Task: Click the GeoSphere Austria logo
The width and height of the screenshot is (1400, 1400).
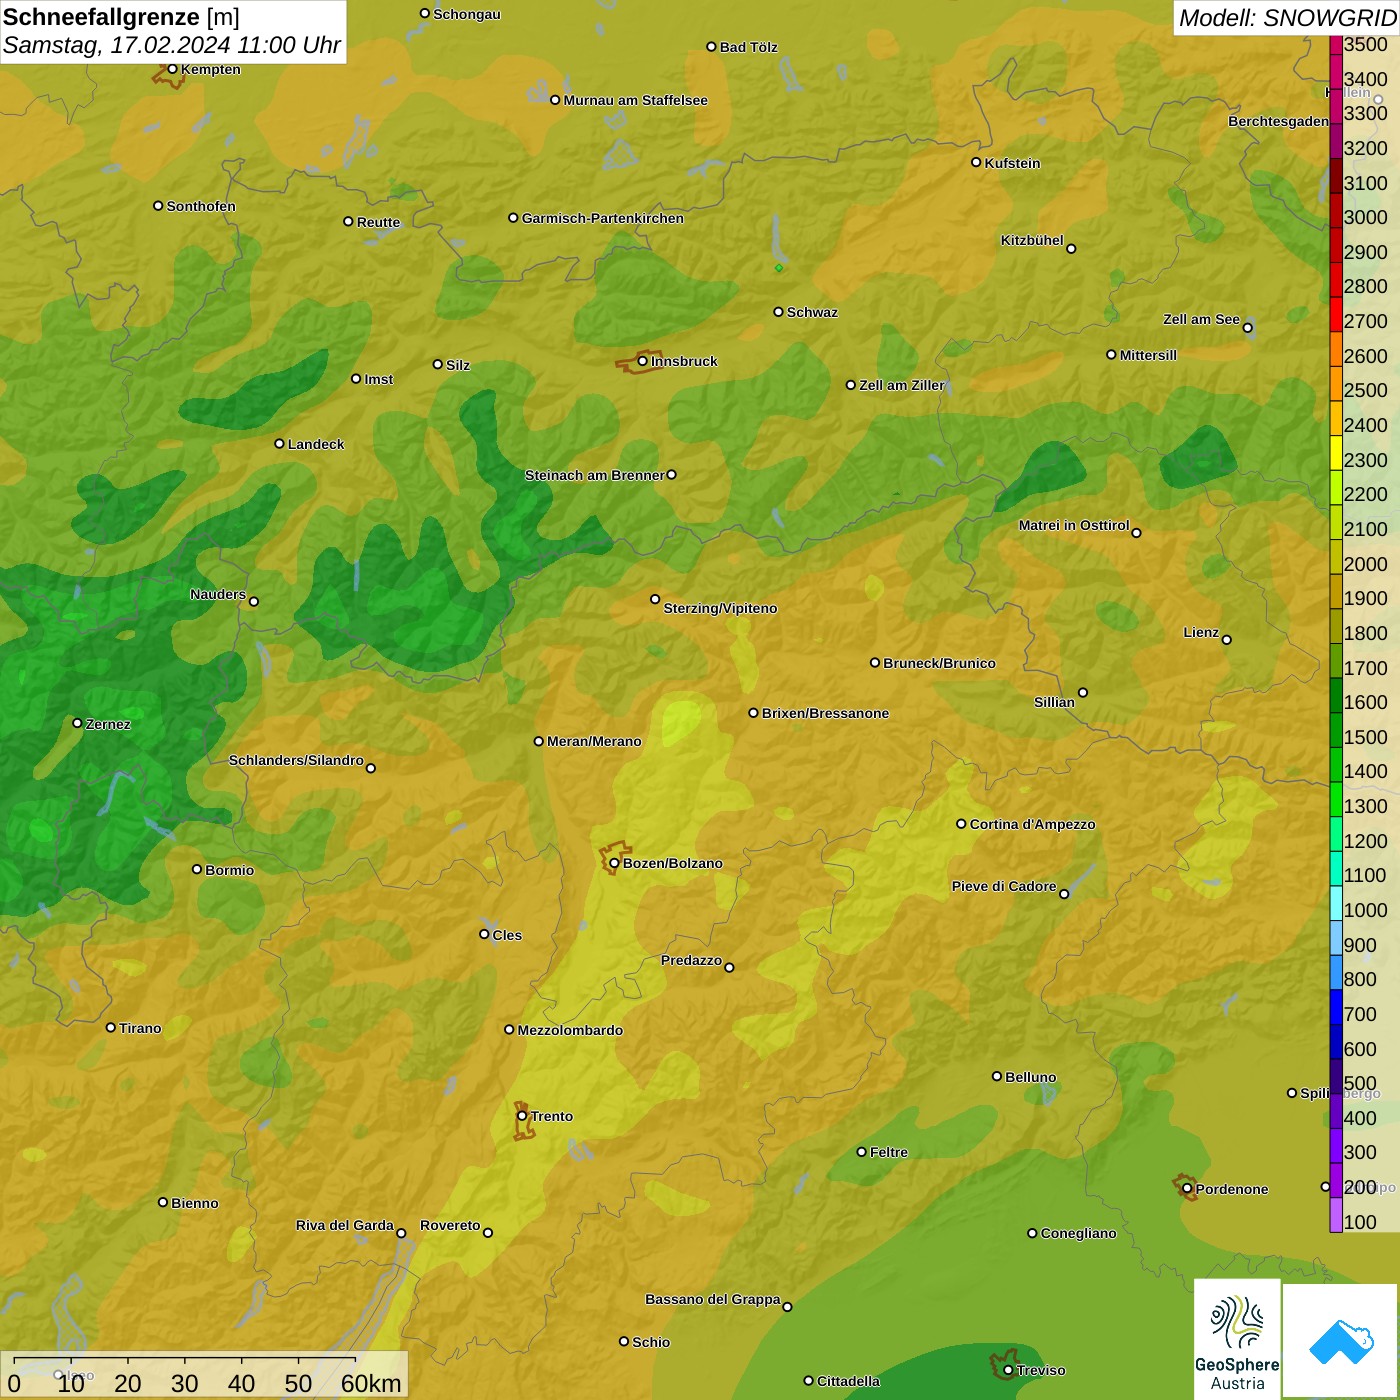Action: [1237, 1339]
